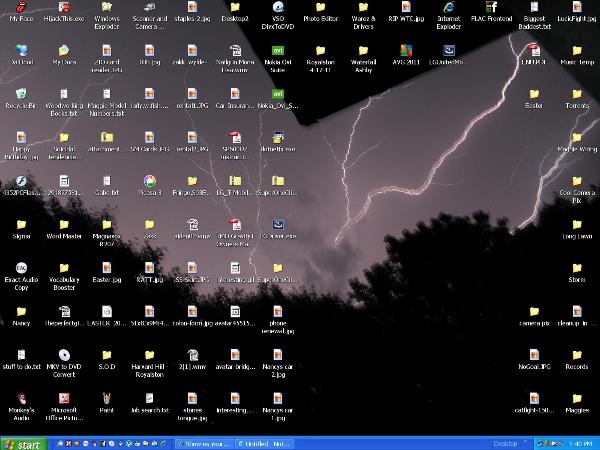Open the Scanner and Camera wizard icon

pyautogui.click(x=149, y=8)
